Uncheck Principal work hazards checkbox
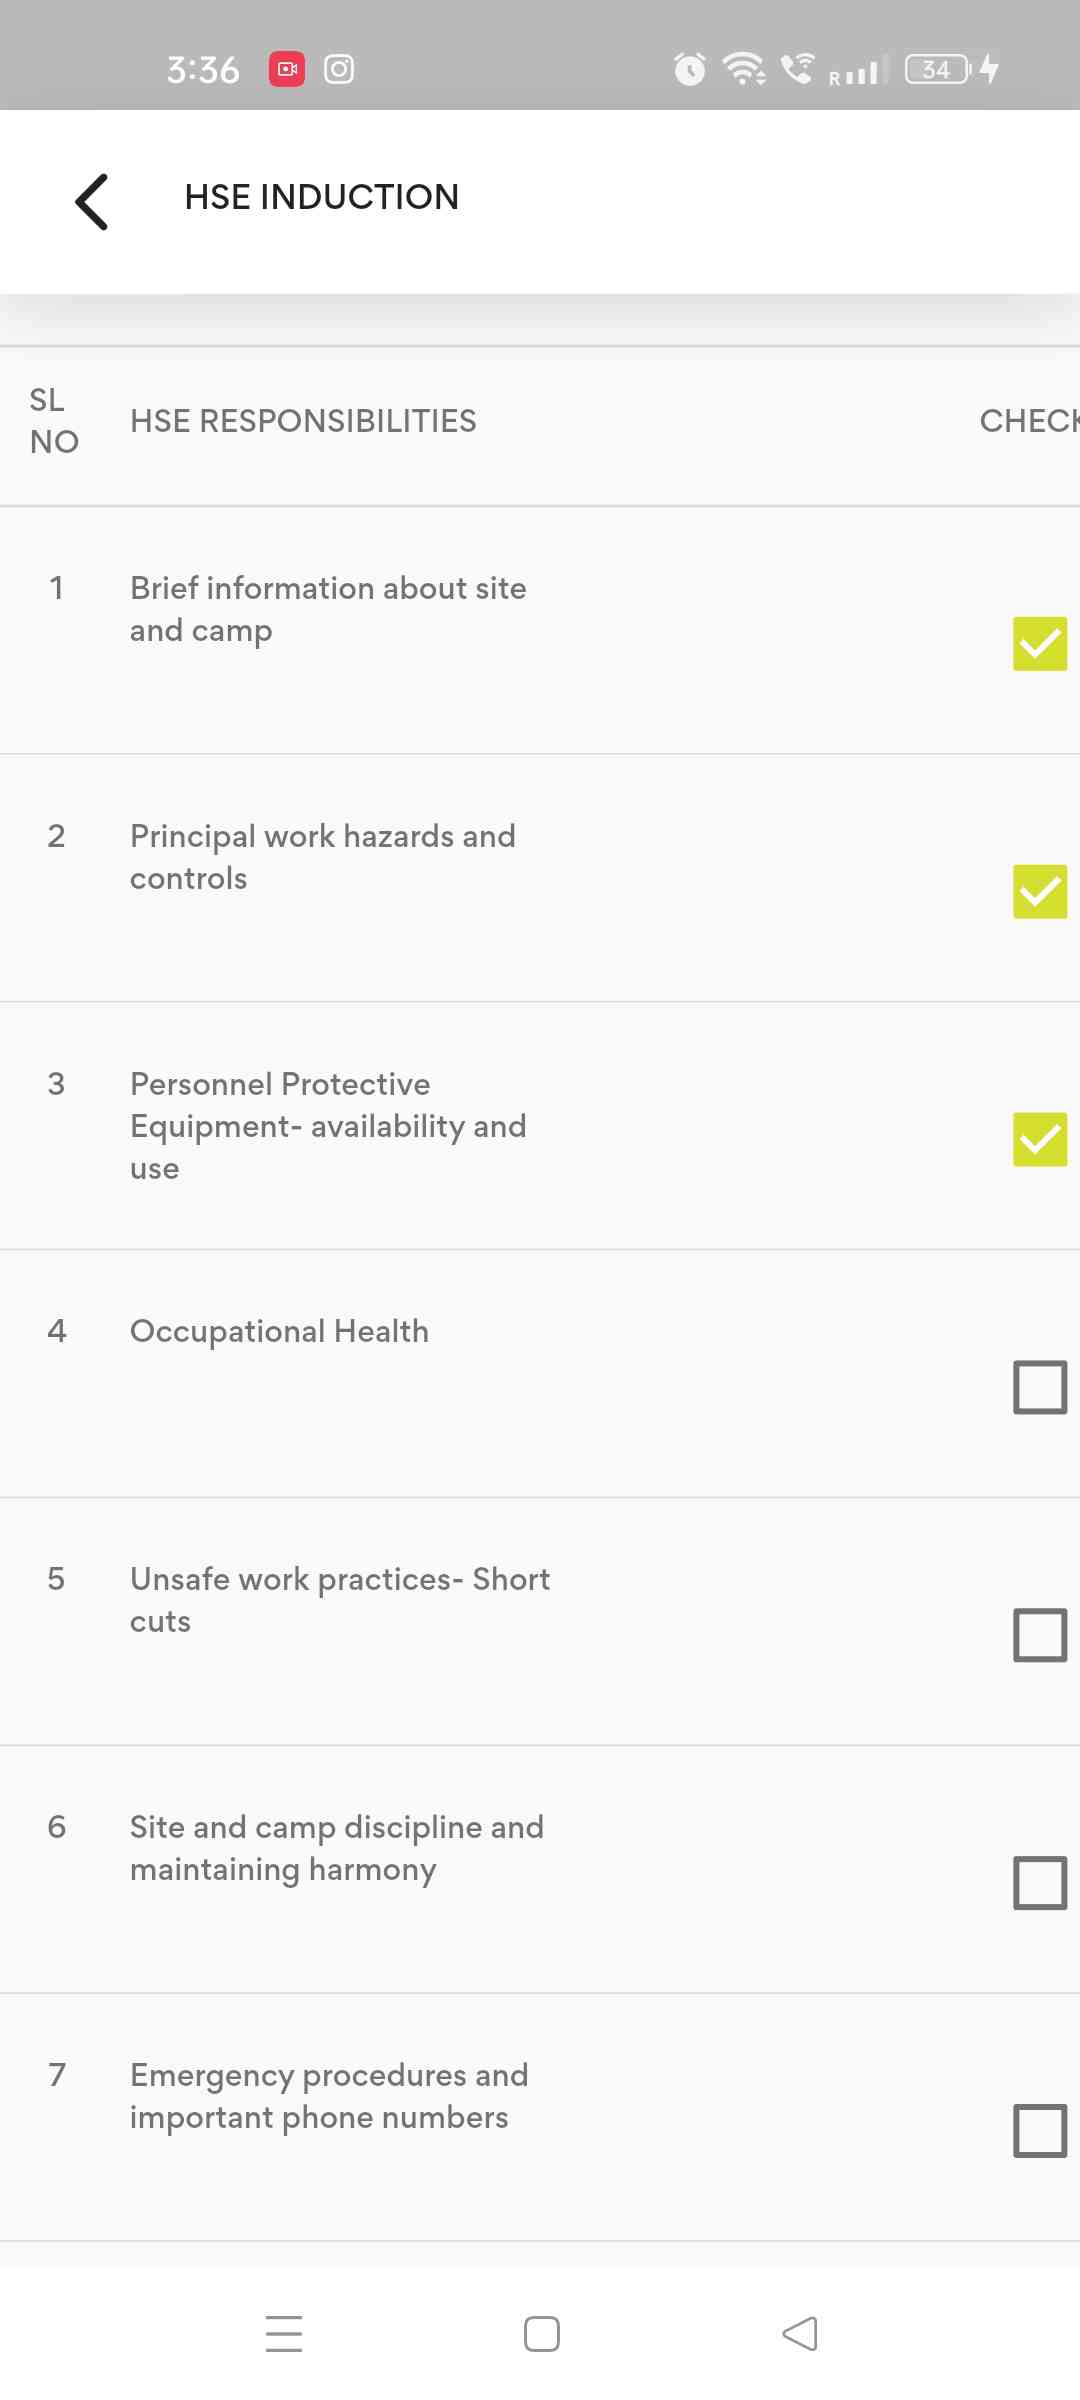The width and height of the screenshot is (1080, 2400). 1040,891
